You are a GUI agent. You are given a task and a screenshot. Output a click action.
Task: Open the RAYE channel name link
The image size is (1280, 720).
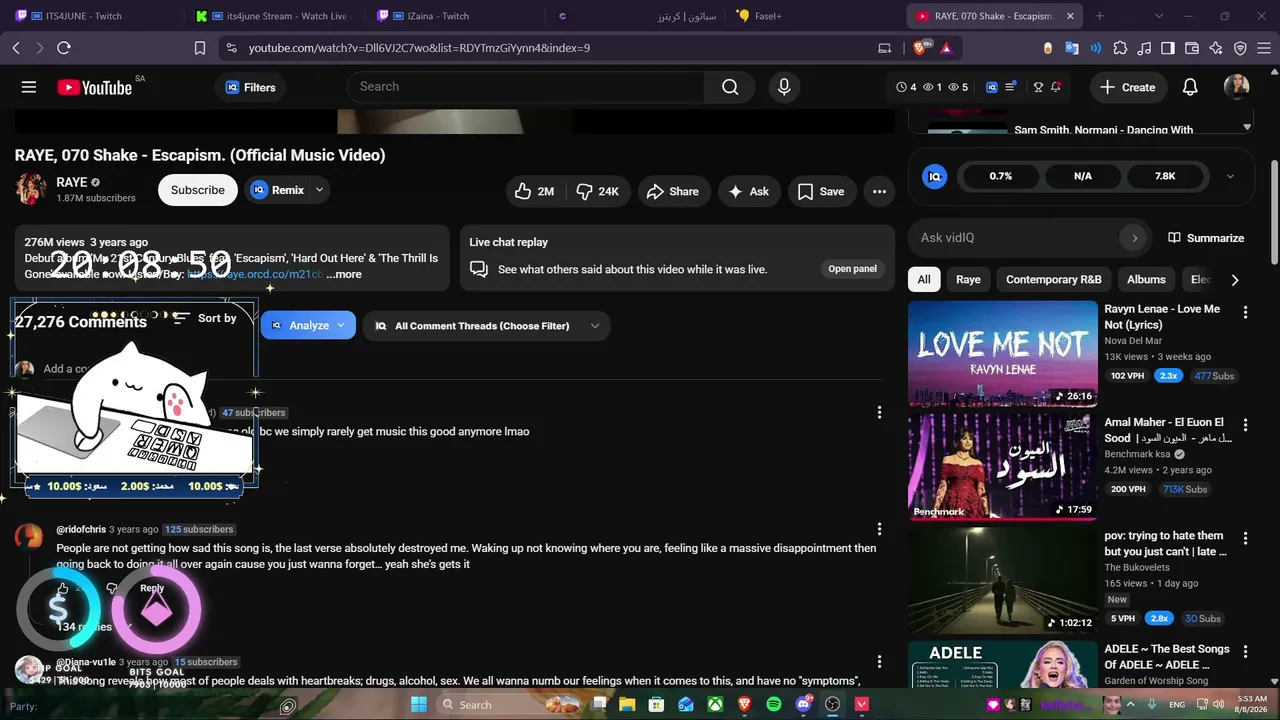(x=72, y=183)
